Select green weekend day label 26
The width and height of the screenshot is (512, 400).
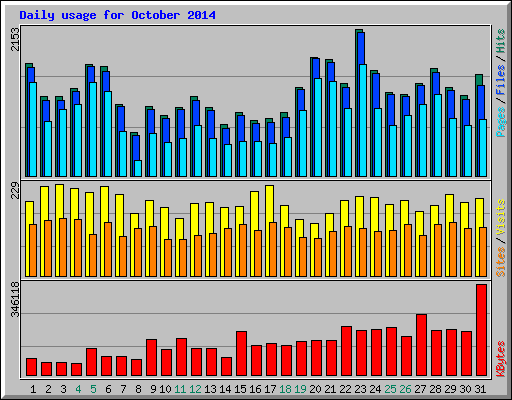405,389
